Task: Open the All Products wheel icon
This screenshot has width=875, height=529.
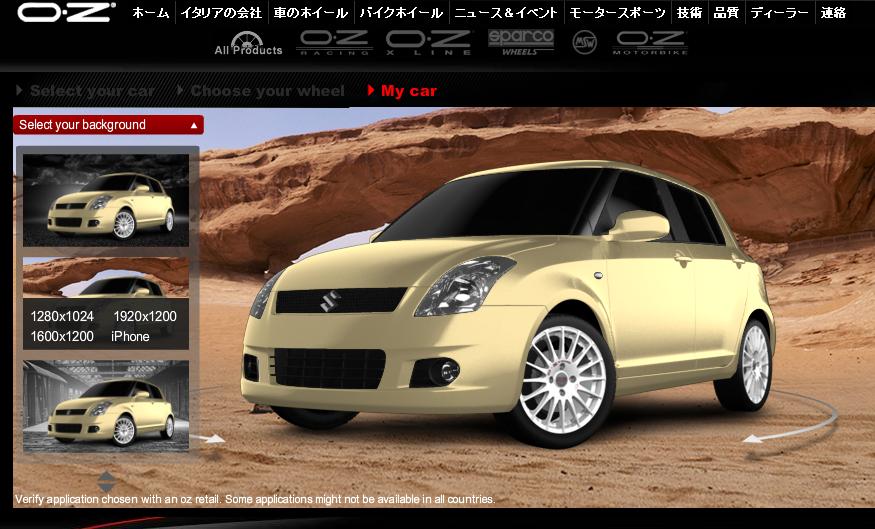Action: [248, 43]
